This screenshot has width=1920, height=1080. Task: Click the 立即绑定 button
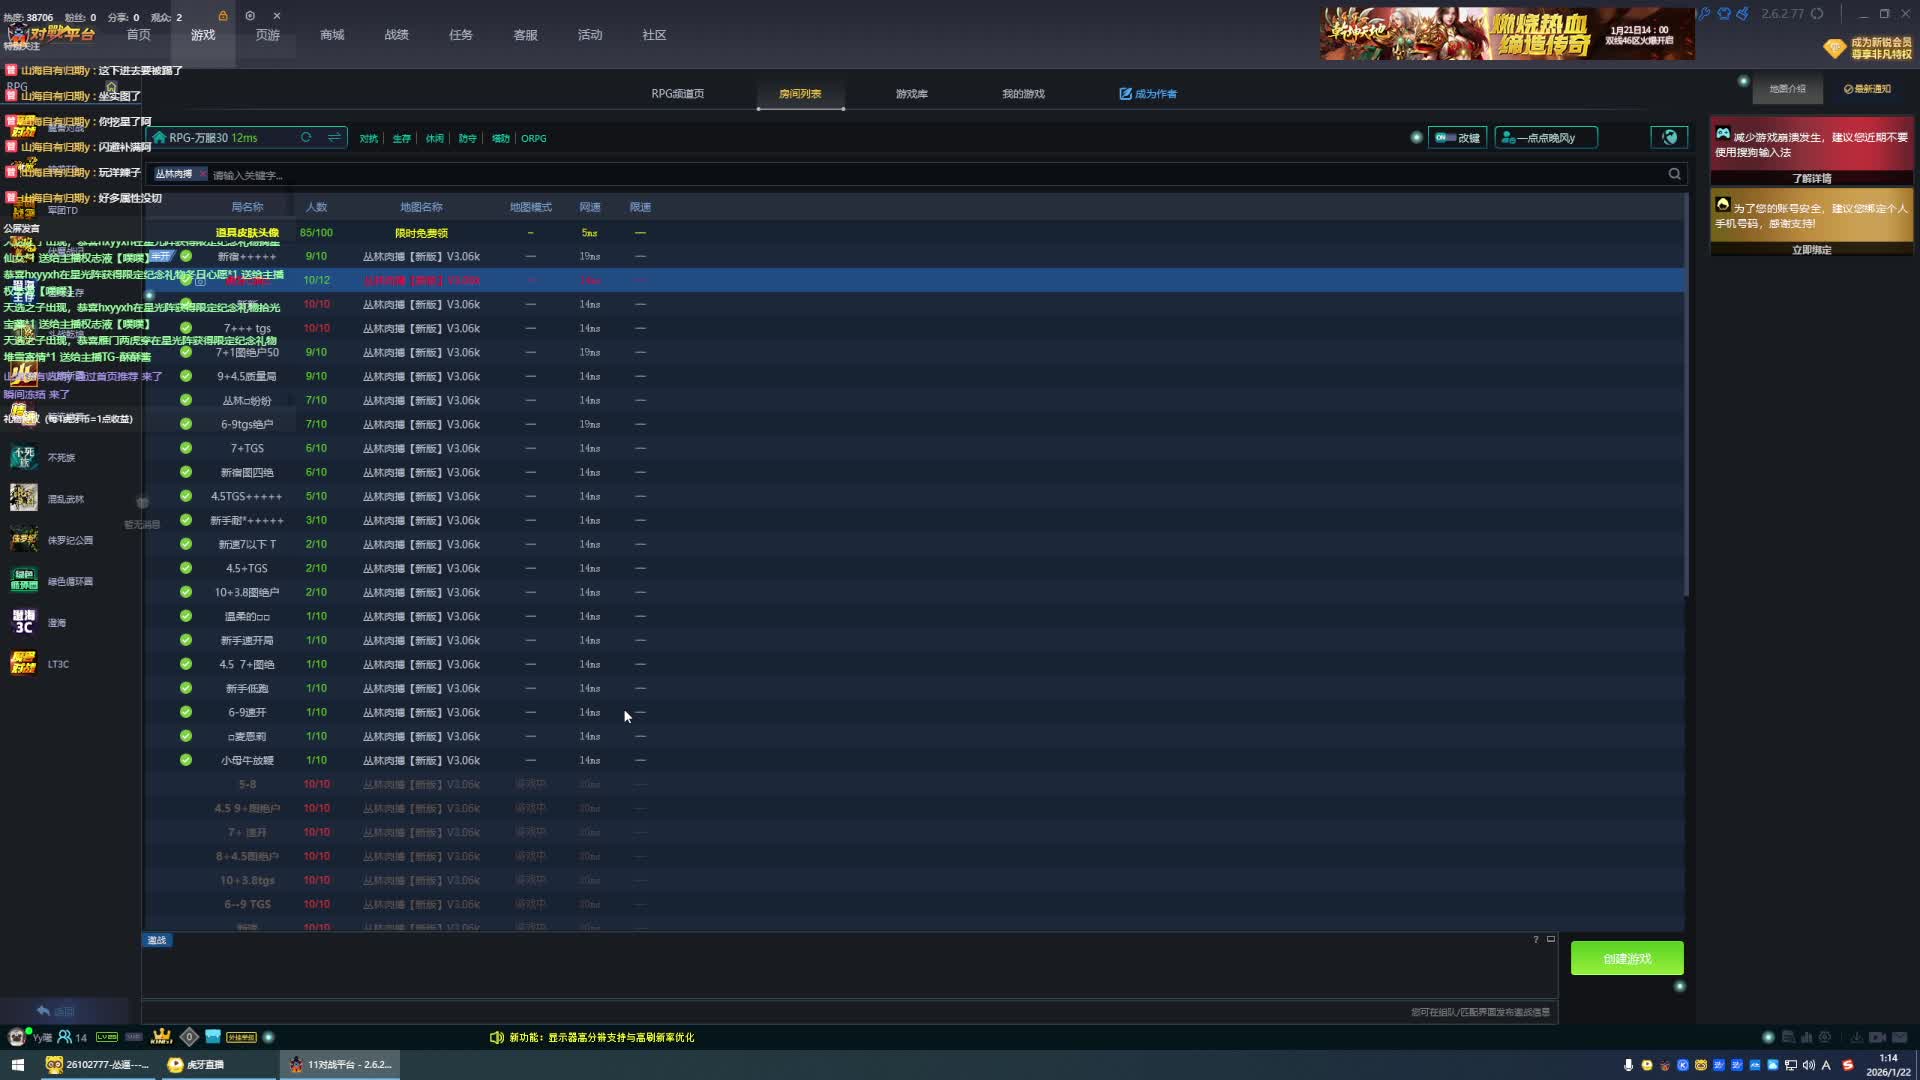(x=1811, y=250)
